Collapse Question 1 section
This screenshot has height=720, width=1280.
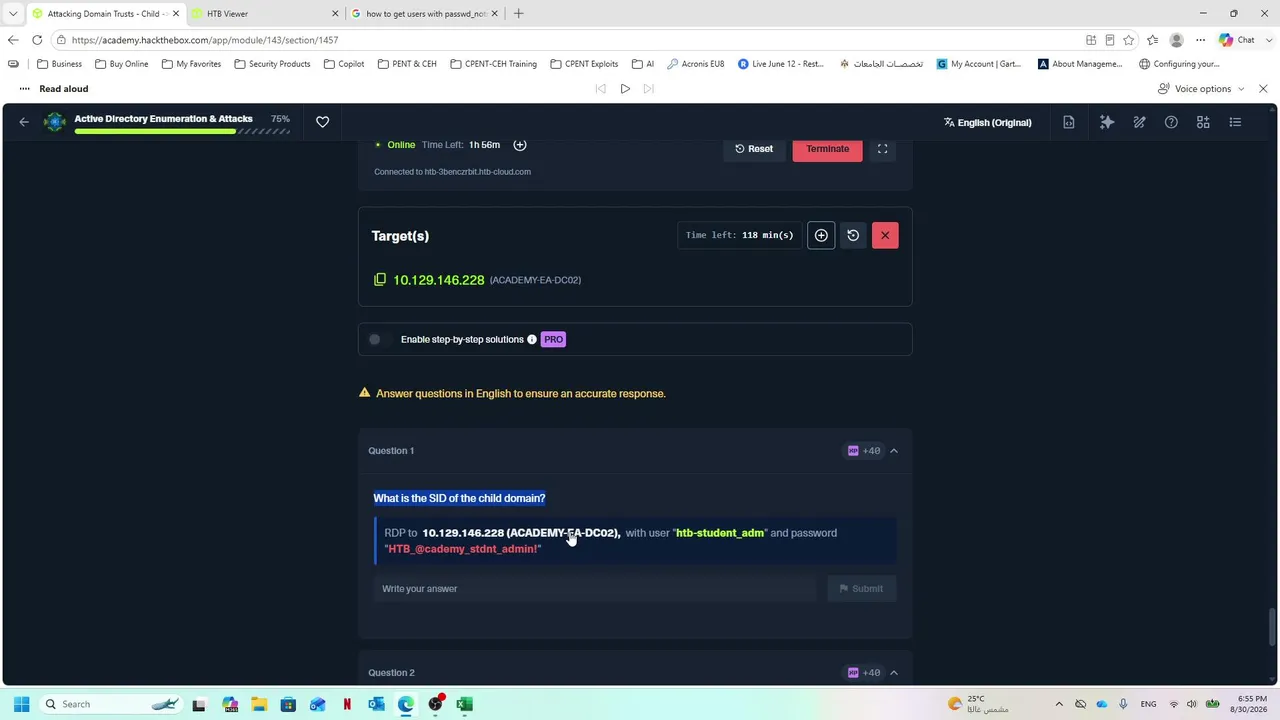click(894, 451)
